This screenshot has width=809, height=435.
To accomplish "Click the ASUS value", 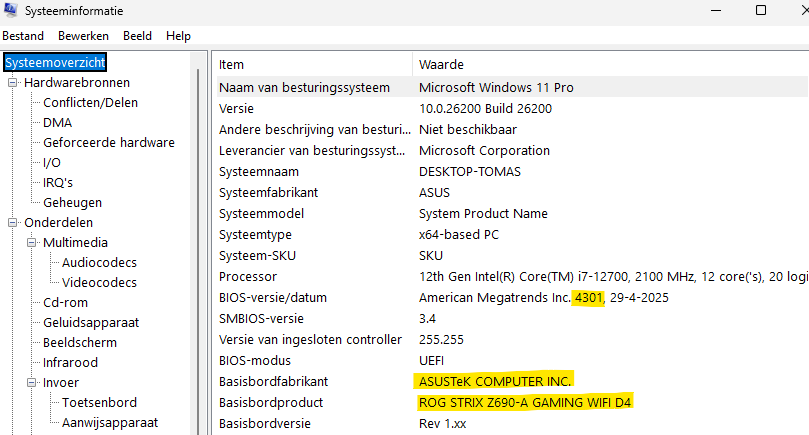I will (434, 193).
